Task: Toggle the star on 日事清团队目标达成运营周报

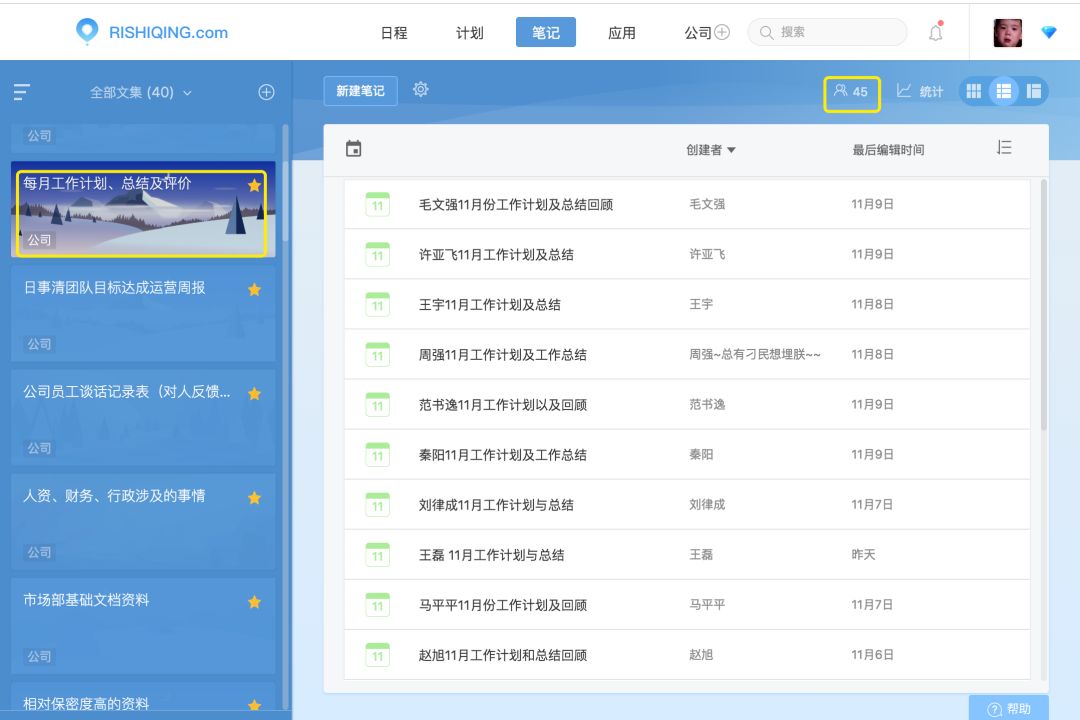Action: 254,289
